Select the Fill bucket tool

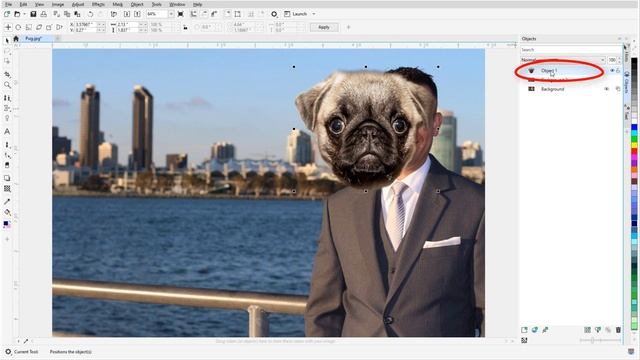click(x=7, y=212)
